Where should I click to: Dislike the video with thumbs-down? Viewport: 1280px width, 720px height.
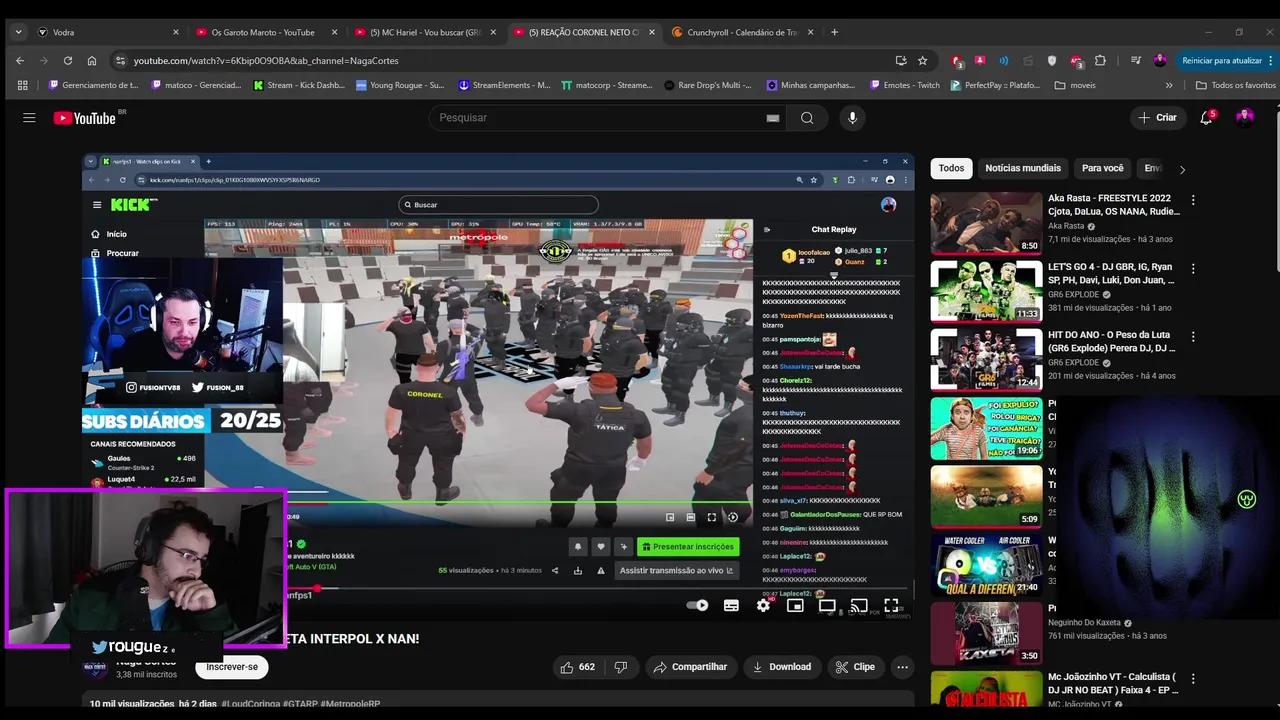621,667
